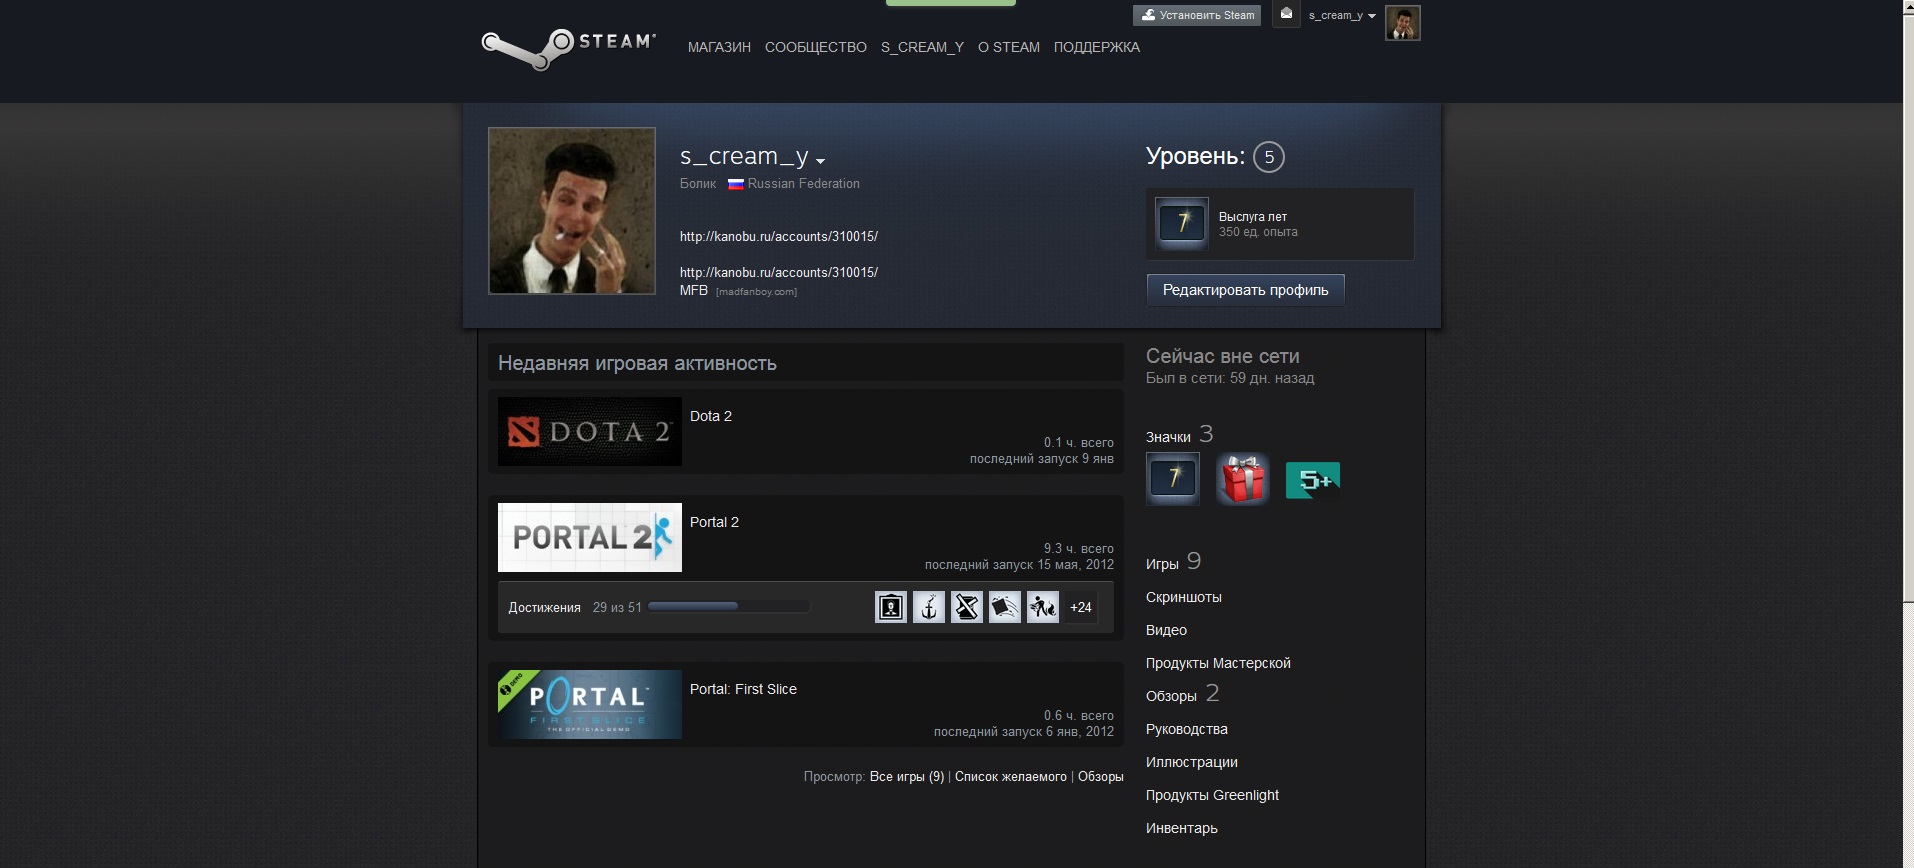Expand the s_cream_y account dropdown at top
Screen dimensions: 1914x868
tap(1342, 15)
